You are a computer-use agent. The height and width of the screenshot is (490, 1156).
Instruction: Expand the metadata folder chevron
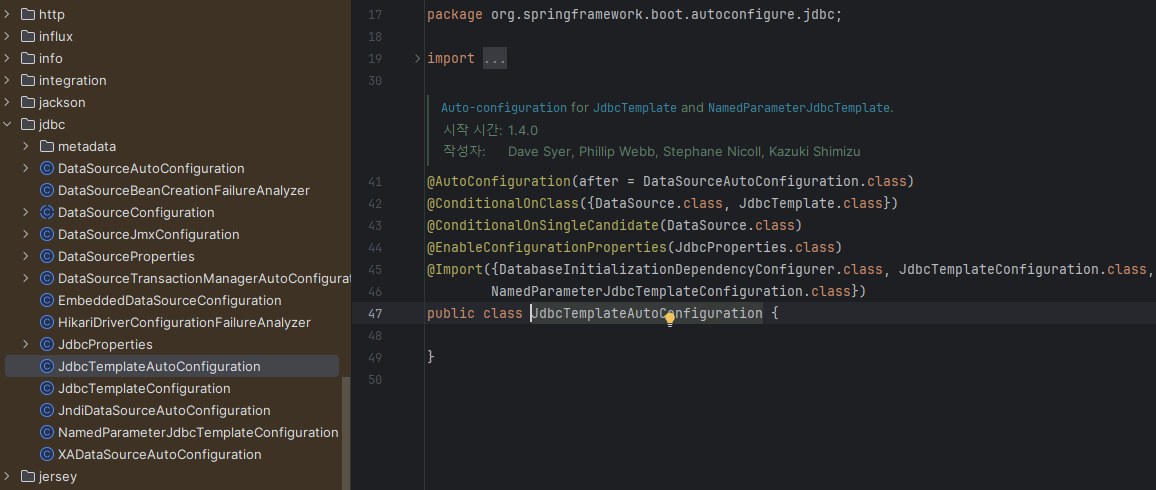point(27,147)
